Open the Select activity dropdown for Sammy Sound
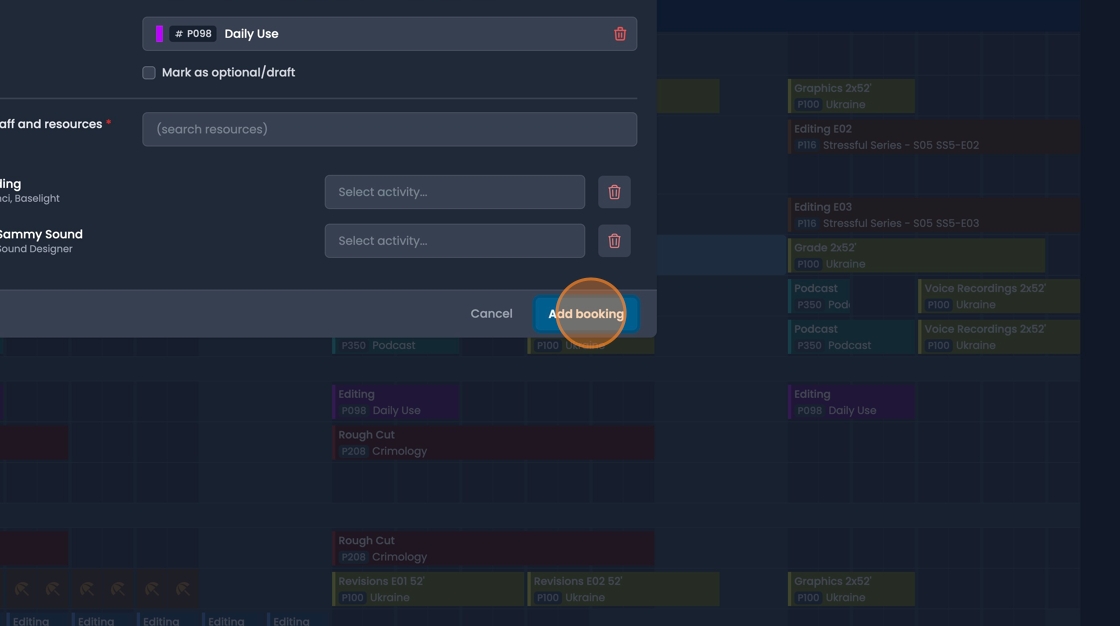Image resolution: width=1120 pixels, height=626 pixels. click(x=454, y=240)
